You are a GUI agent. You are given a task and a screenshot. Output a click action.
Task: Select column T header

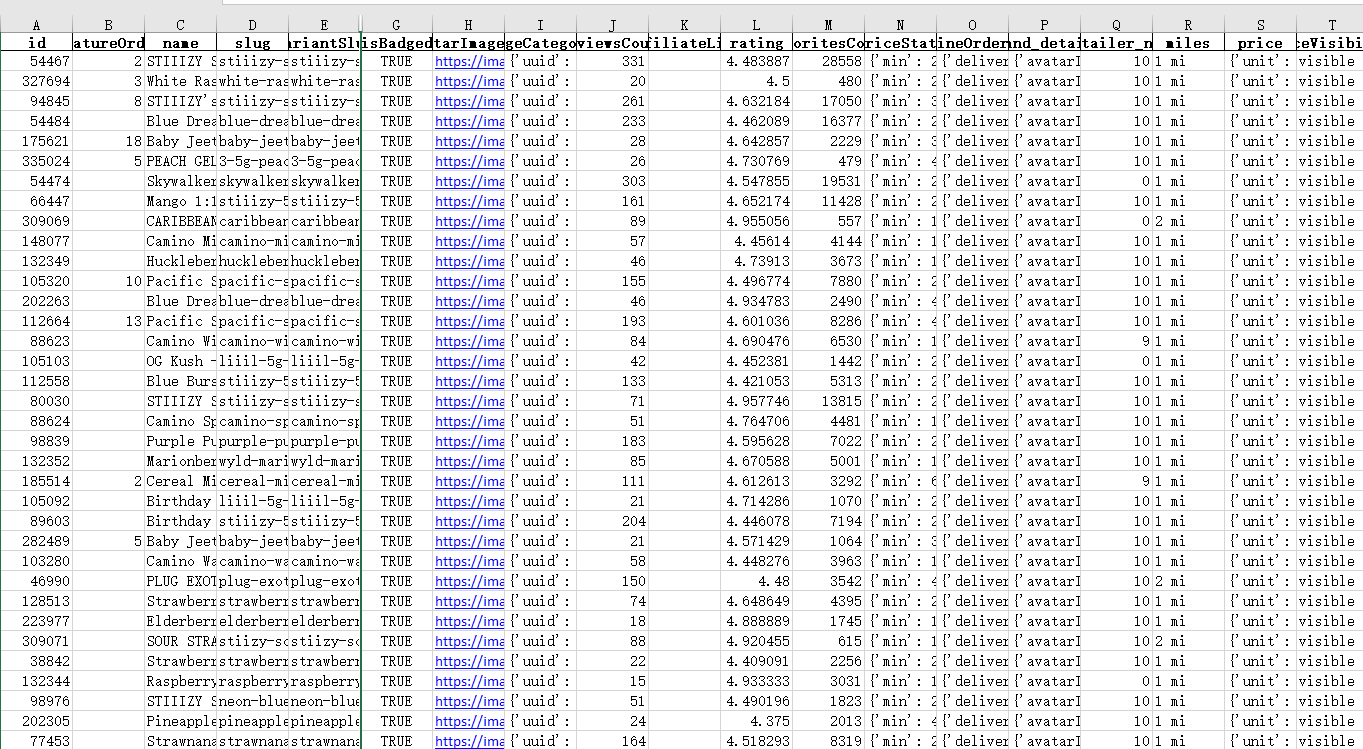(x=1331, y=25)
